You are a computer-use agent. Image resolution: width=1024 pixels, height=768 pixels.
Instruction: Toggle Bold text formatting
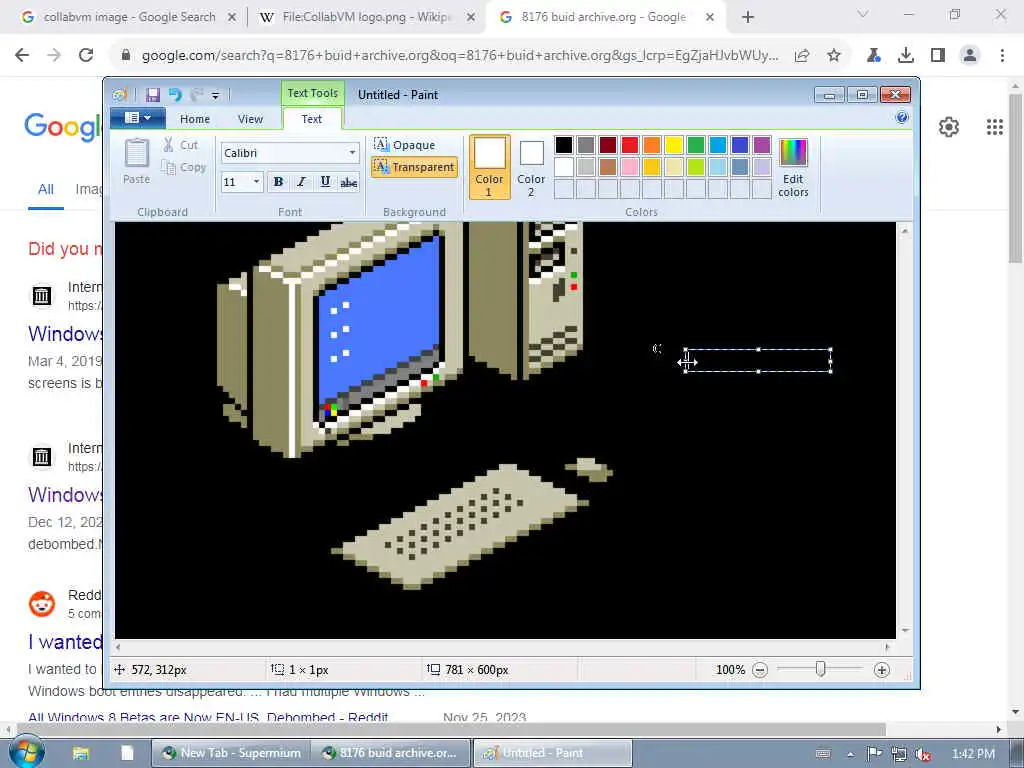pyautogui.click(x=278, y=182)
